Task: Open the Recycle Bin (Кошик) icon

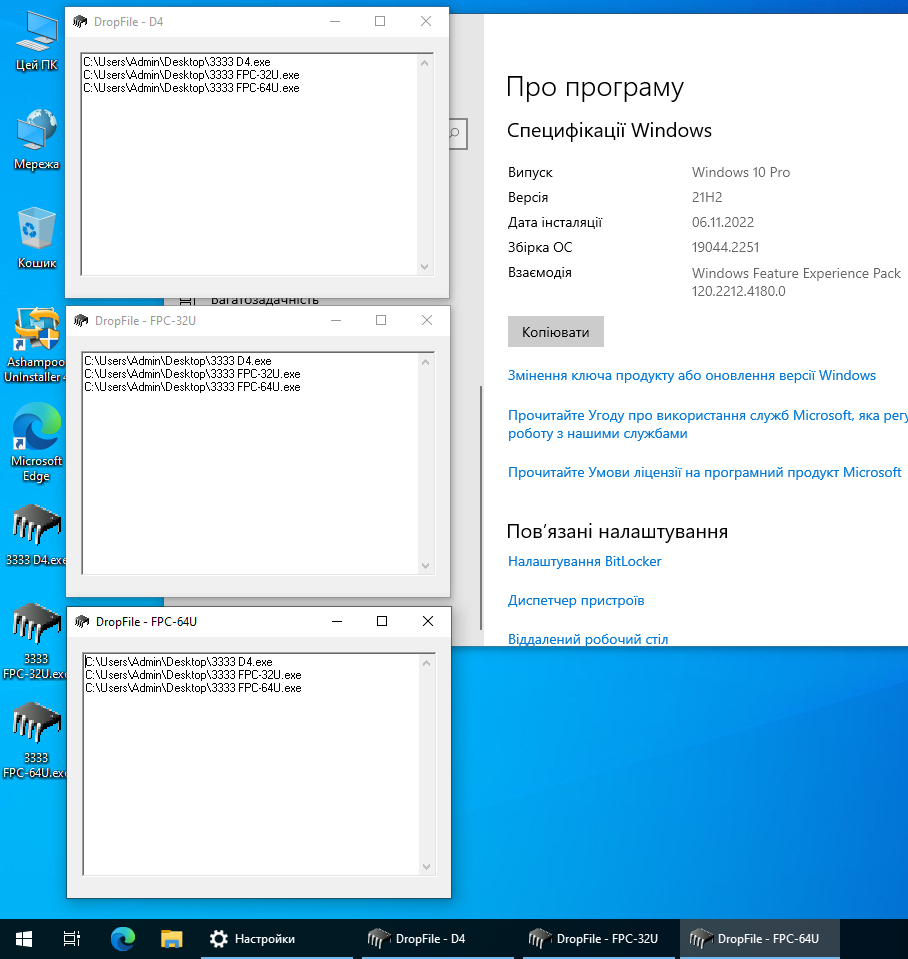Action: tap(37, 230)
